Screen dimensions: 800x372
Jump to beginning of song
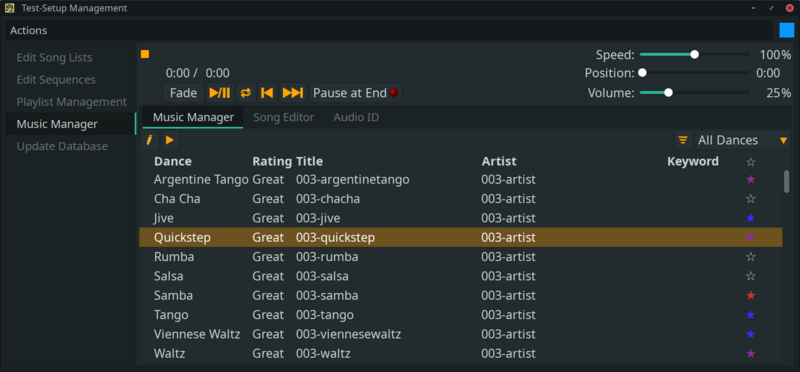(x=267, y=93)
